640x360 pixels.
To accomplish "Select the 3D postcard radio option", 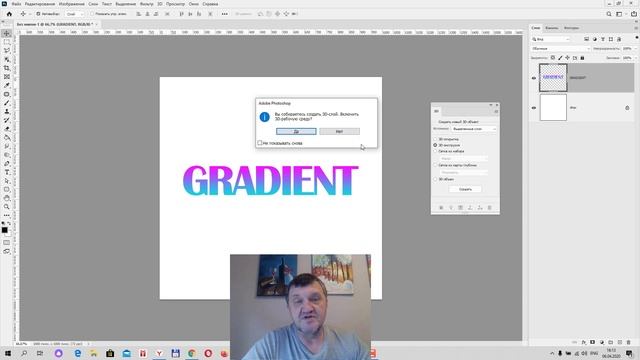I will (435, 139).
